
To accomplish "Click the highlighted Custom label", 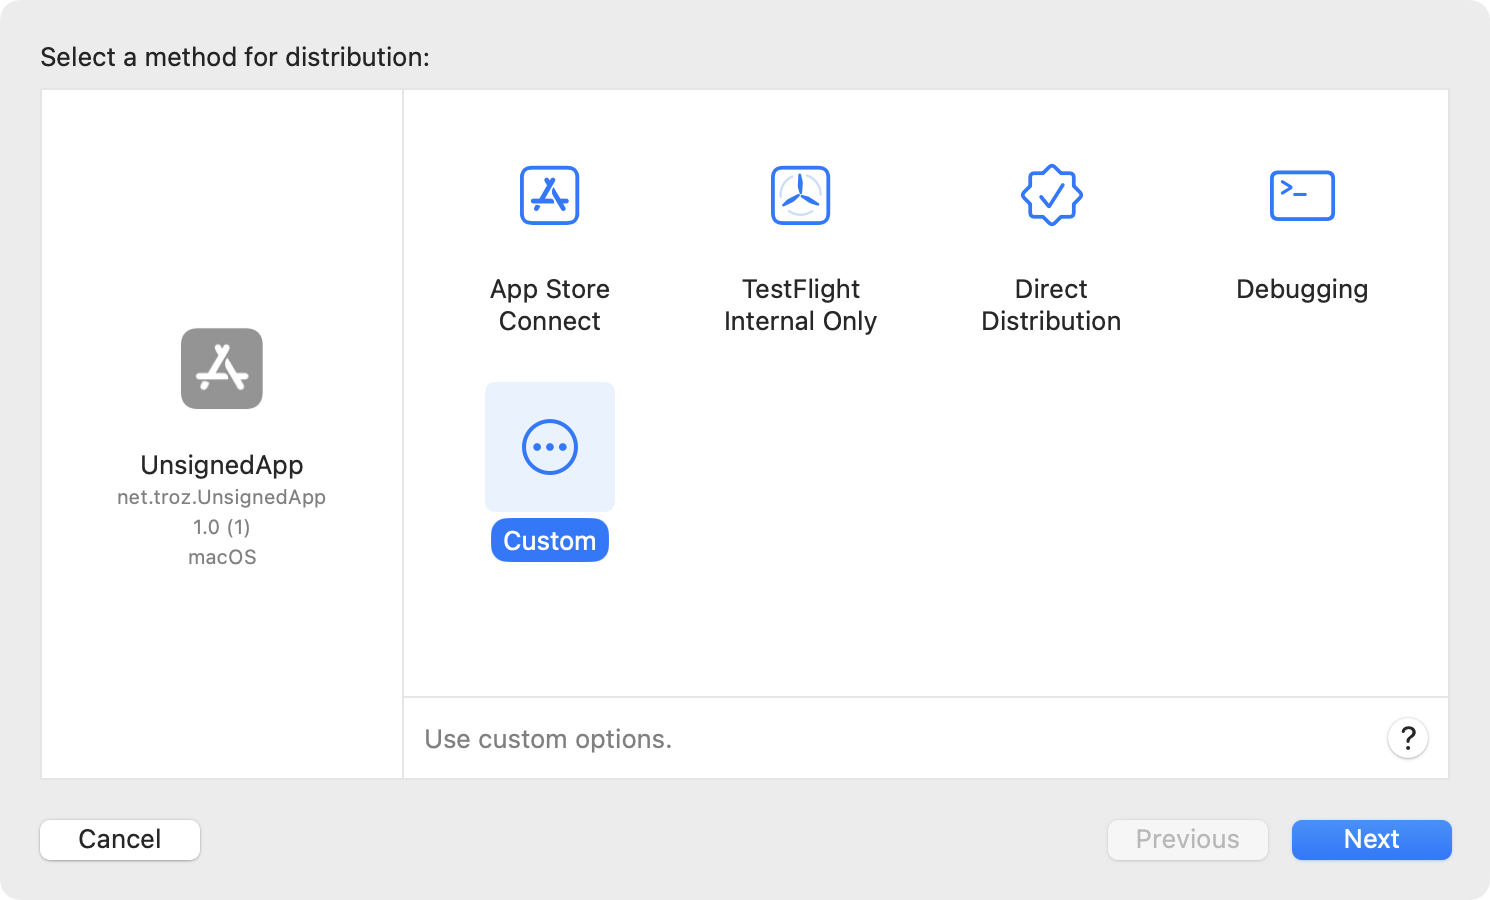I will (549, 540).
